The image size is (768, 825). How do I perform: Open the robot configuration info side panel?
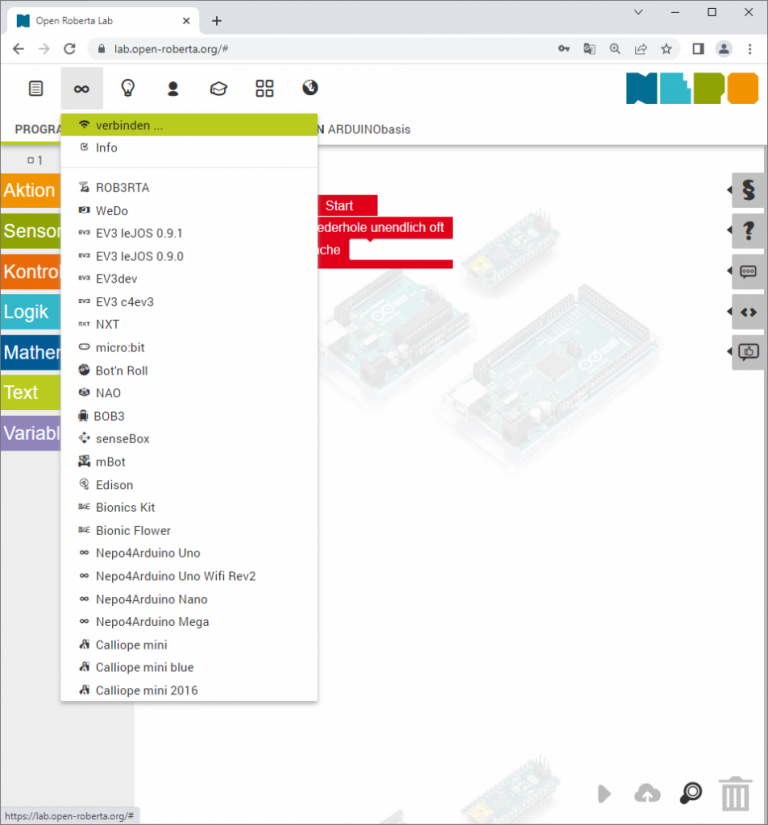tap(747, 271)
